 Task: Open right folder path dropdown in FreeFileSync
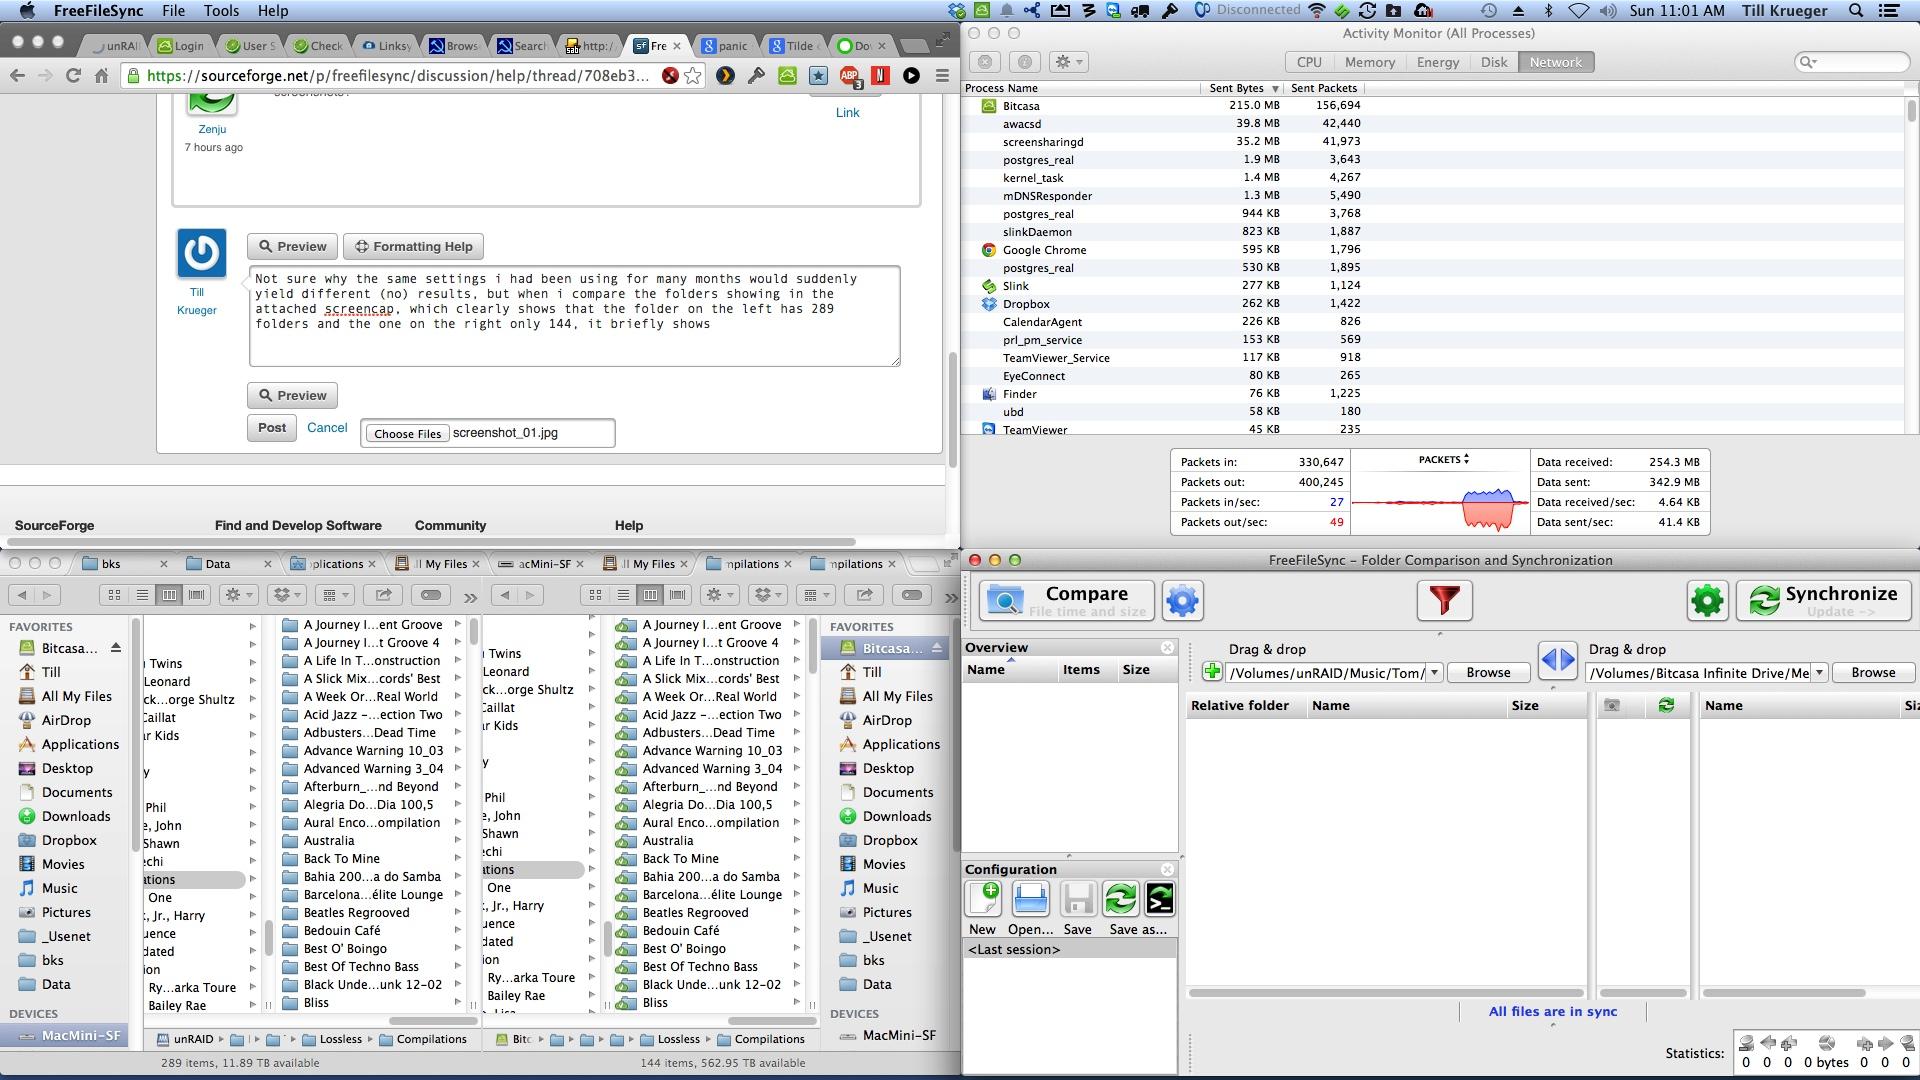pyautogui.click(x=1819, y=673)
